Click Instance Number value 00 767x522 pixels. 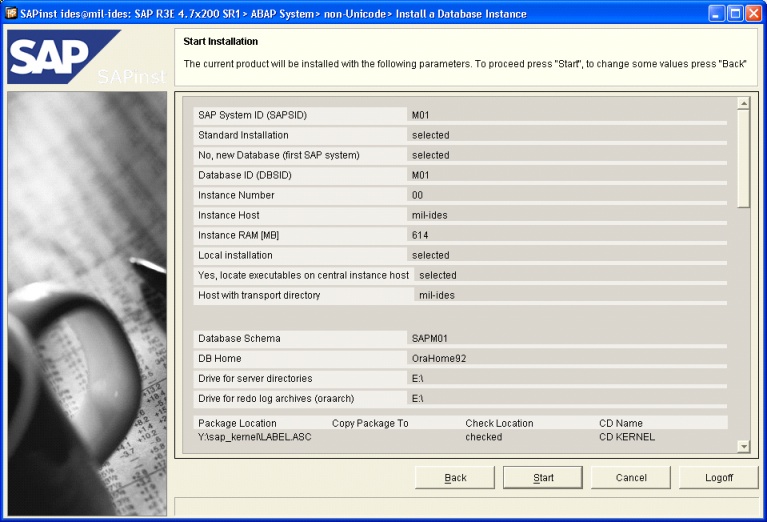pyautogui.click(x=417, y=195)
